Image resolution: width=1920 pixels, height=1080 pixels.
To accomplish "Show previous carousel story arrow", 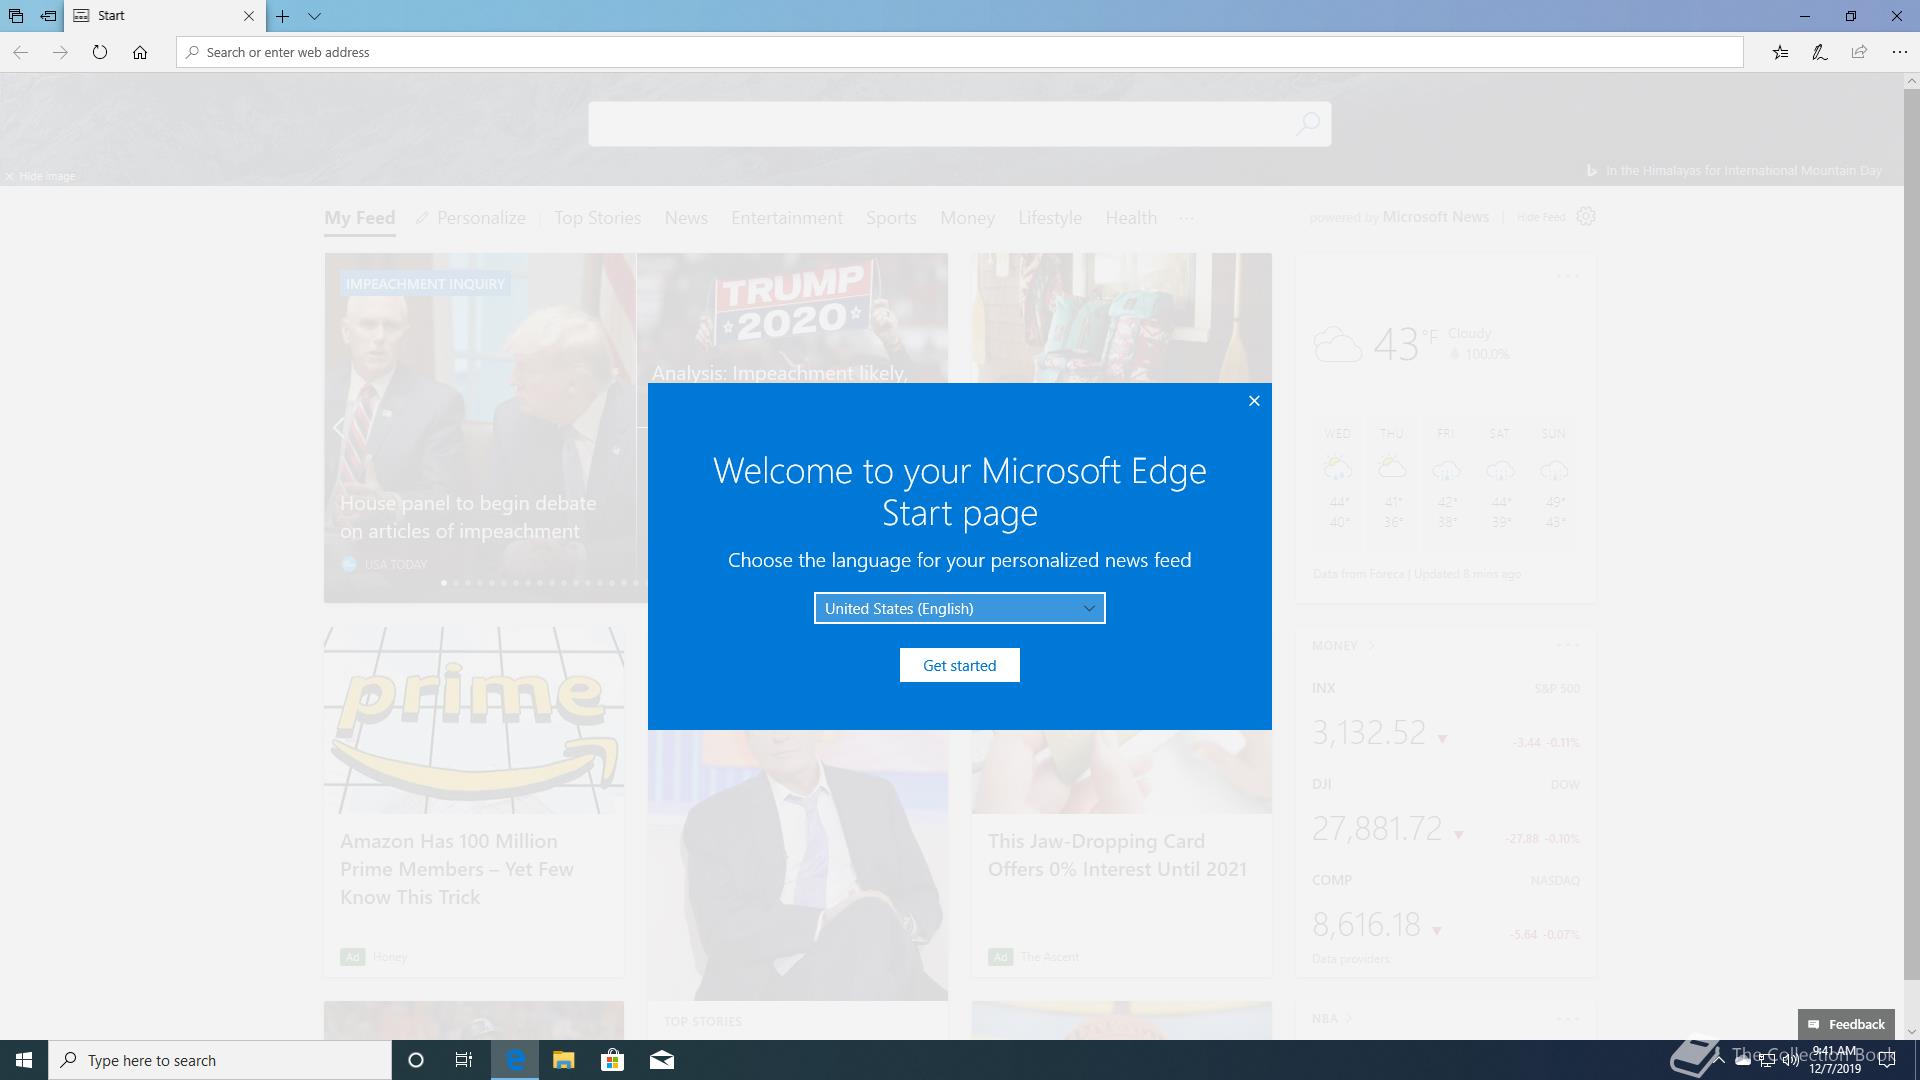I will coord(338,428).
